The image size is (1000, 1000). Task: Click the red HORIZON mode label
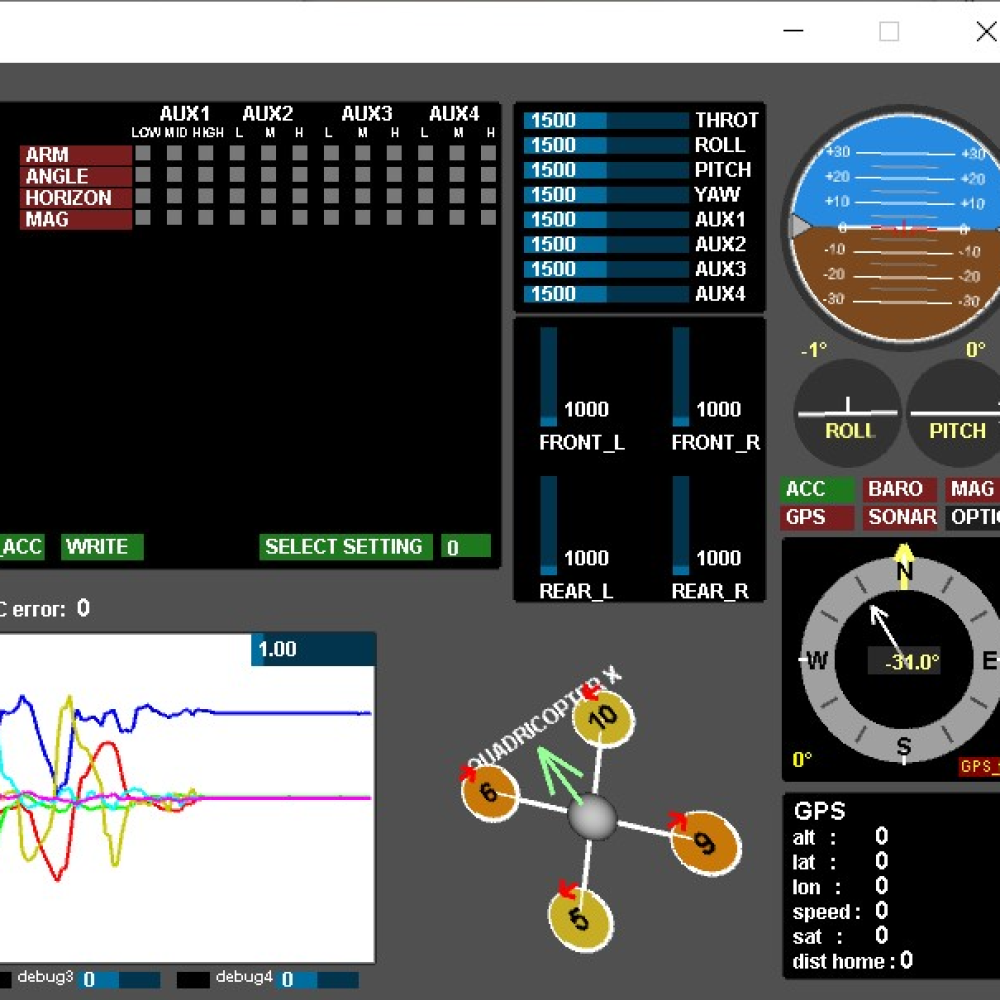click(76, 198)
